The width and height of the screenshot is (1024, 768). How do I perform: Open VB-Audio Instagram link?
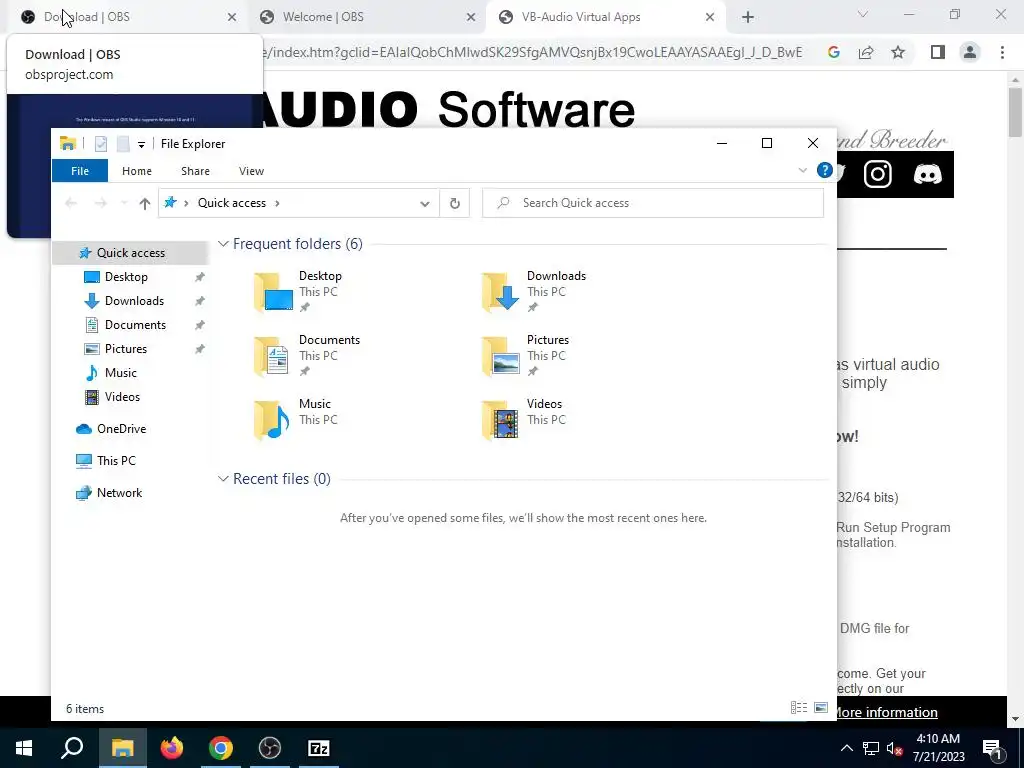[x=878, y=174]
